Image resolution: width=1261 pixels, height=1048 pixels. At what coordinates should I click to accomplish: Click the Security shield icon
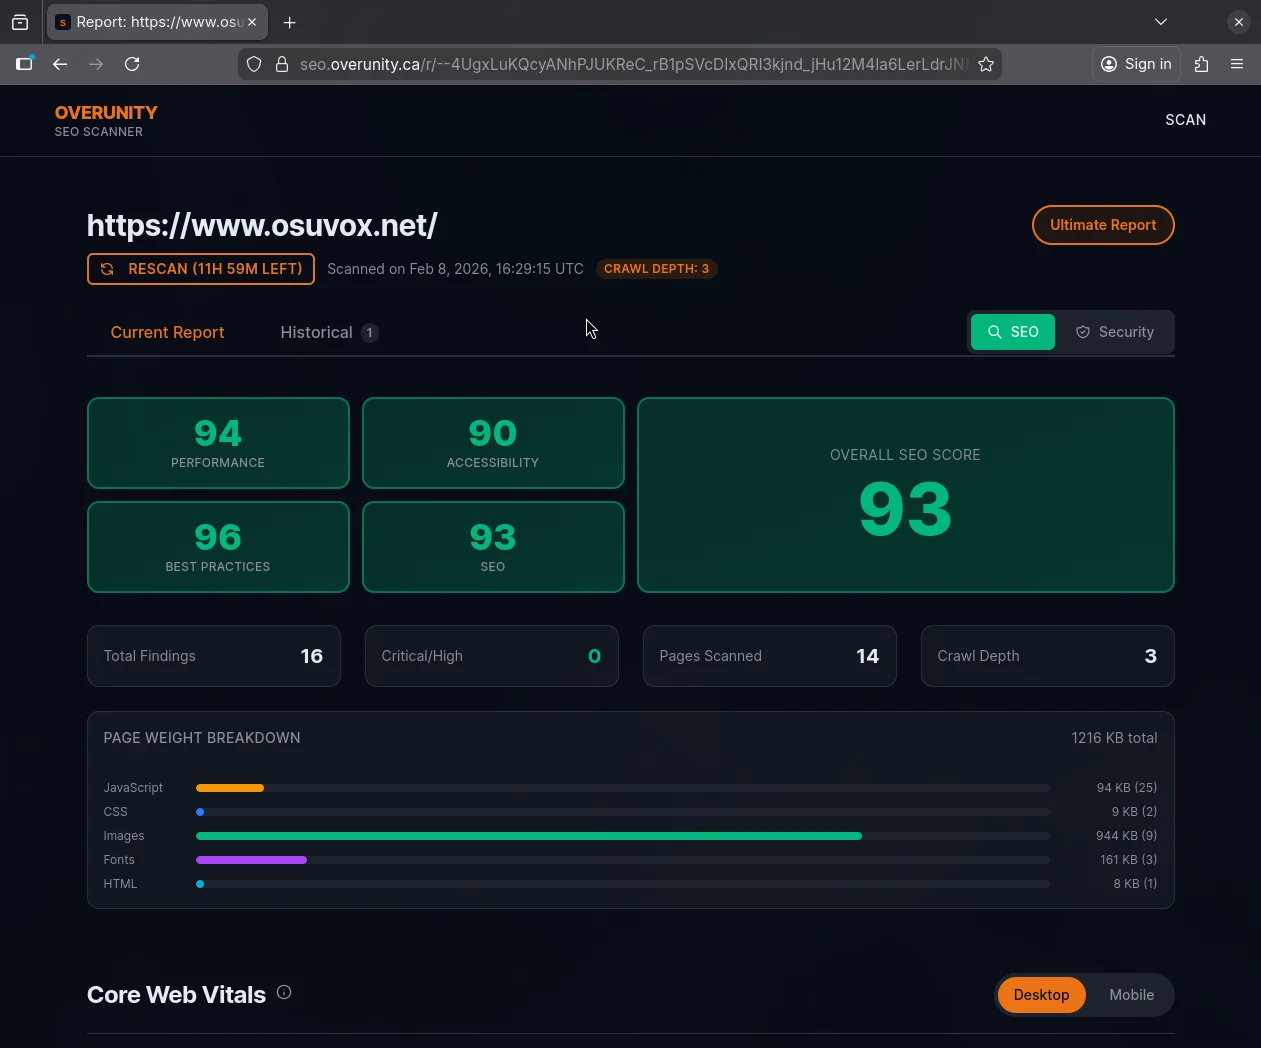(x=1083, y=332)
